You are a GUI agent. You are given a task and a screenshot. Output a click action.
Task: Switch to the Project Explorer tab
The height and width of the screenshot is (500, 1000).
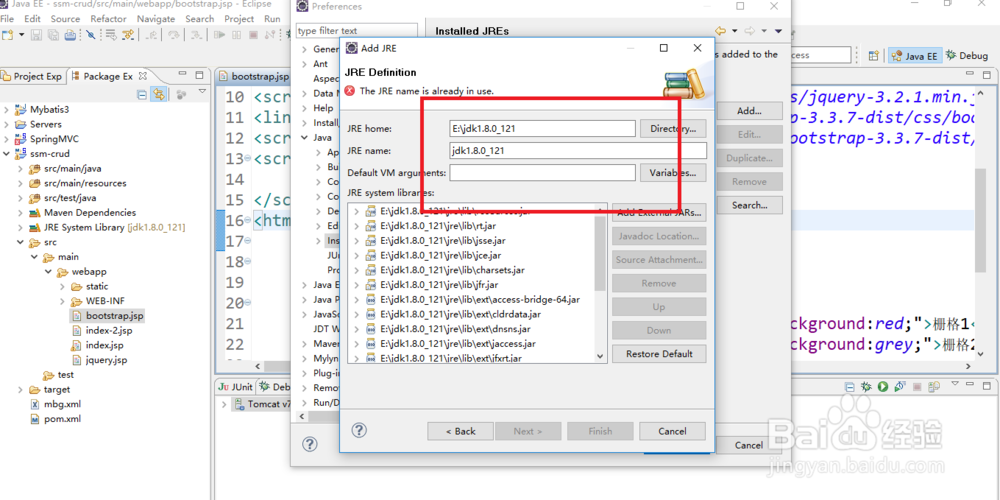[x=33, y=76]
